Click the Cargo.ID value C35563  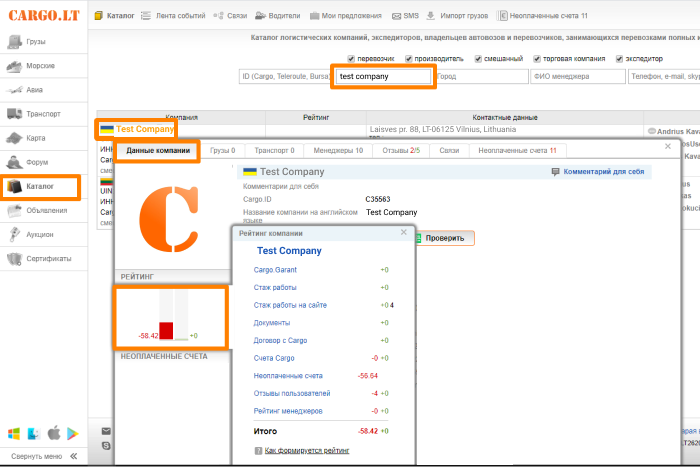coord(378,199)
